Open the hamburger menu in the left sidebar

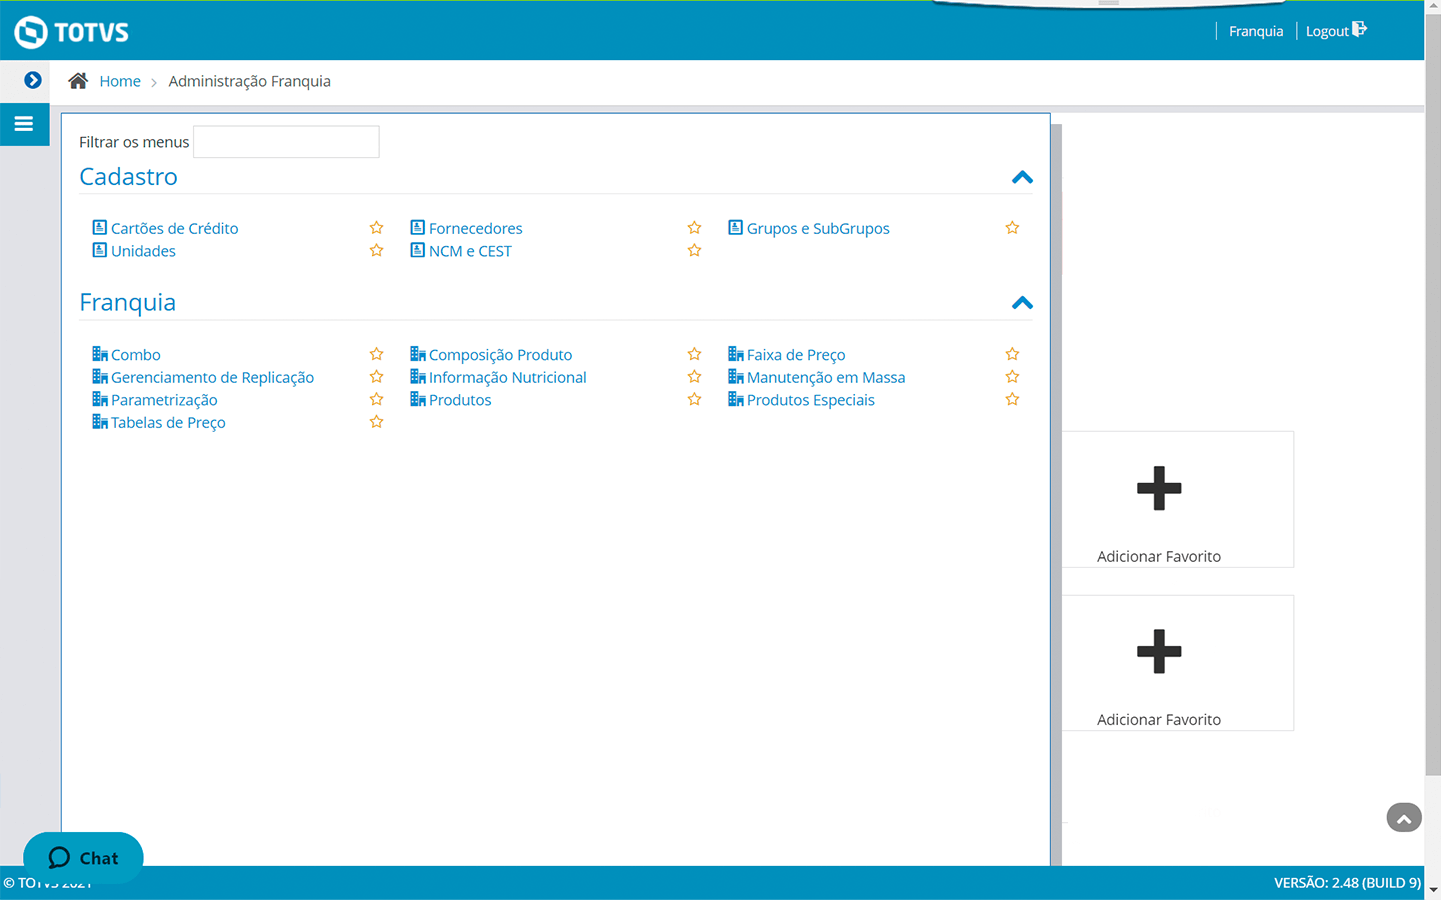[24, 124]
